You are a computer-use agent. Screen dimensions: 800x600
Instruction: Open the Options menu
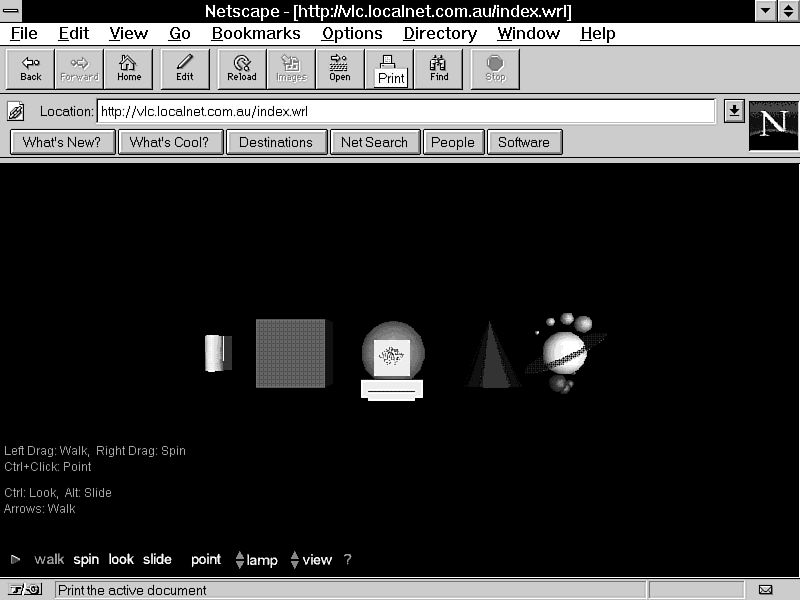coord(352,33)
